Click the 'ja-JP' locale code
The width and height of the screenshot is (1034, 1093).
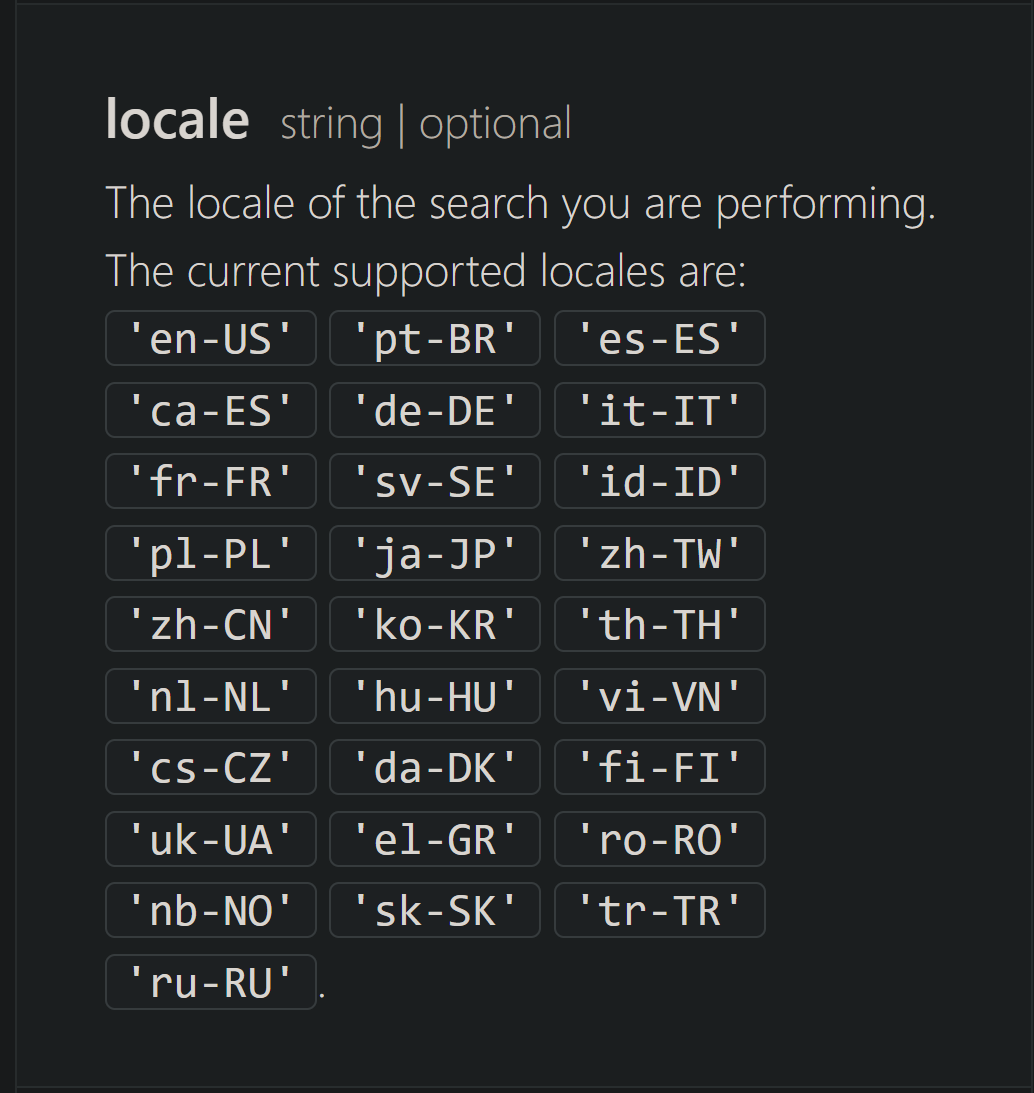click(435, 553)
